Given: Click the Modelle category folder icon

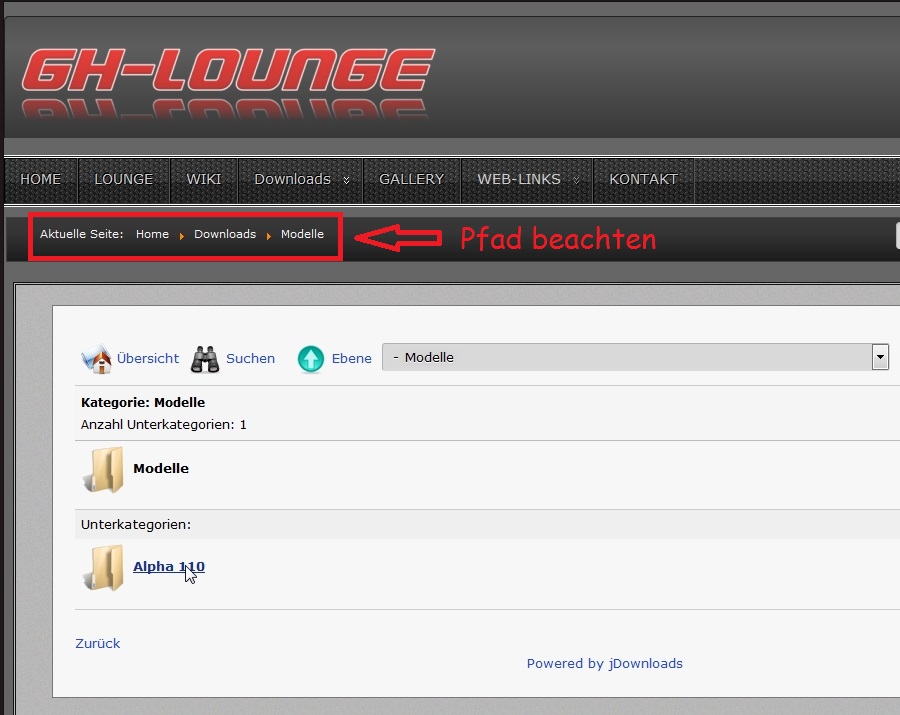Looking at the screenshot, I should (x=104, y=469).
